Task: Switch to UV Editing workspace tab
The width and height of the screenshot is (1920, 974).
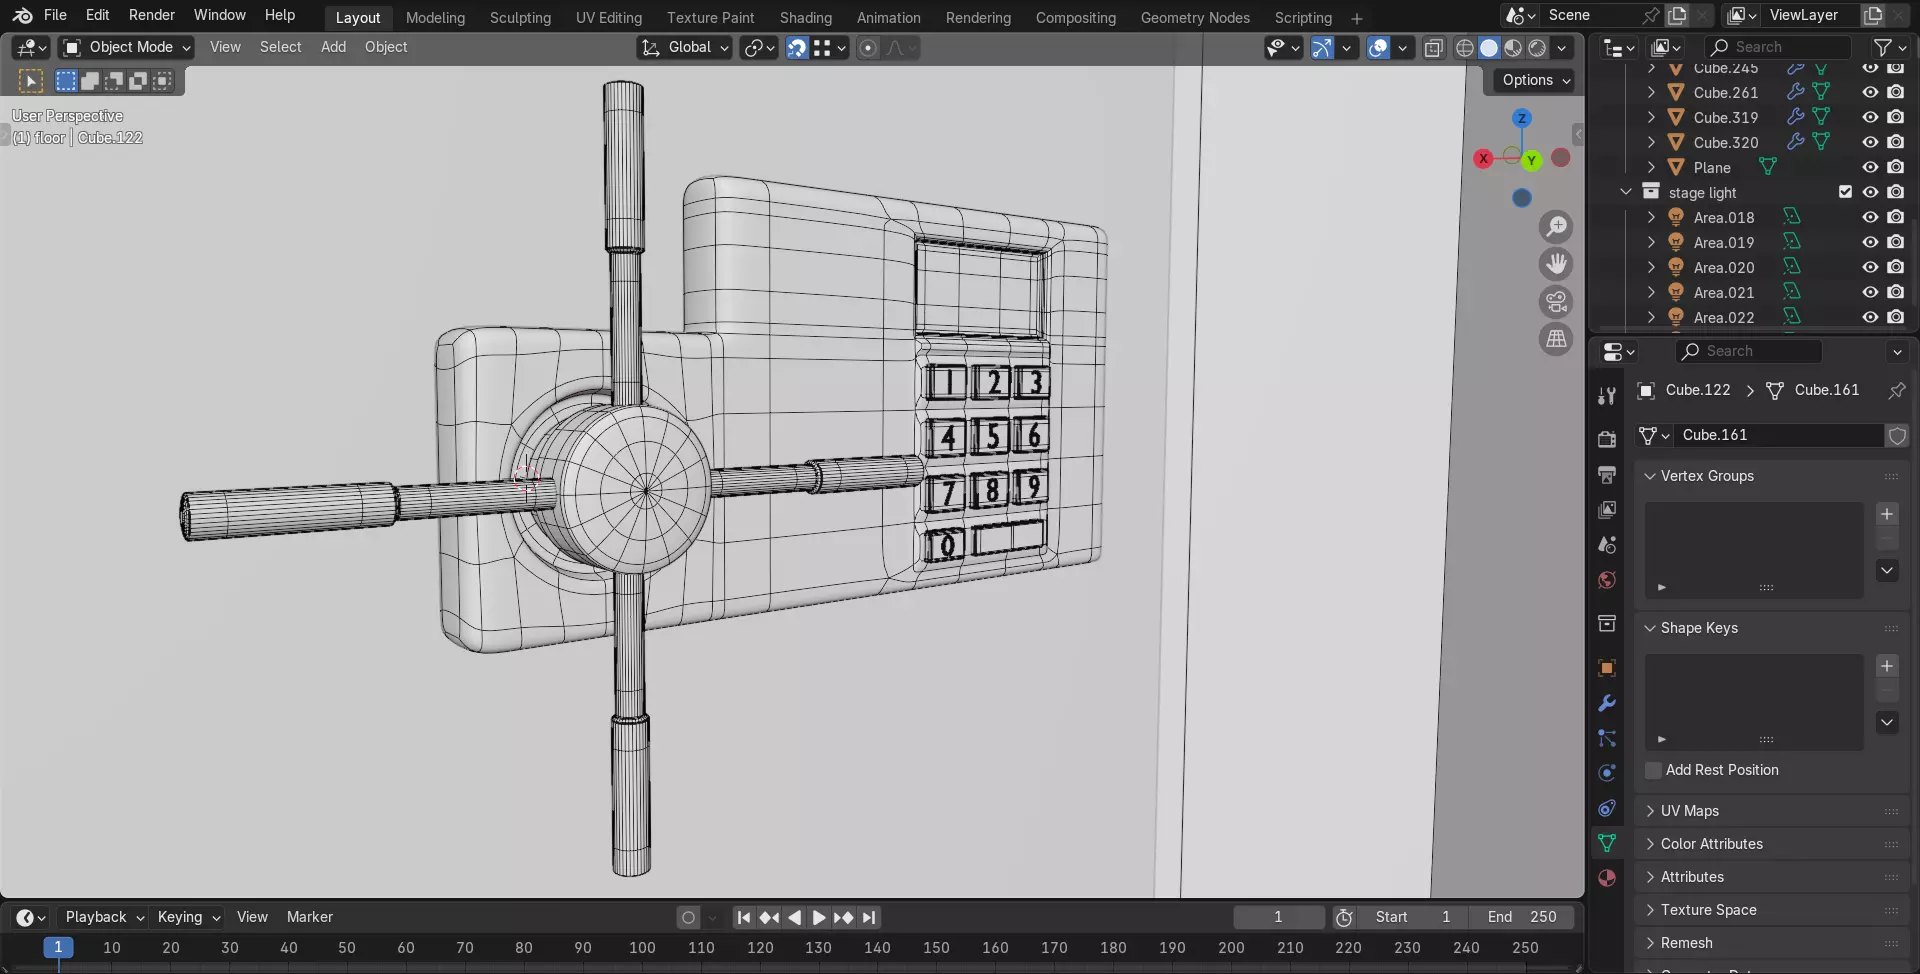Action: tap(609, 18)
